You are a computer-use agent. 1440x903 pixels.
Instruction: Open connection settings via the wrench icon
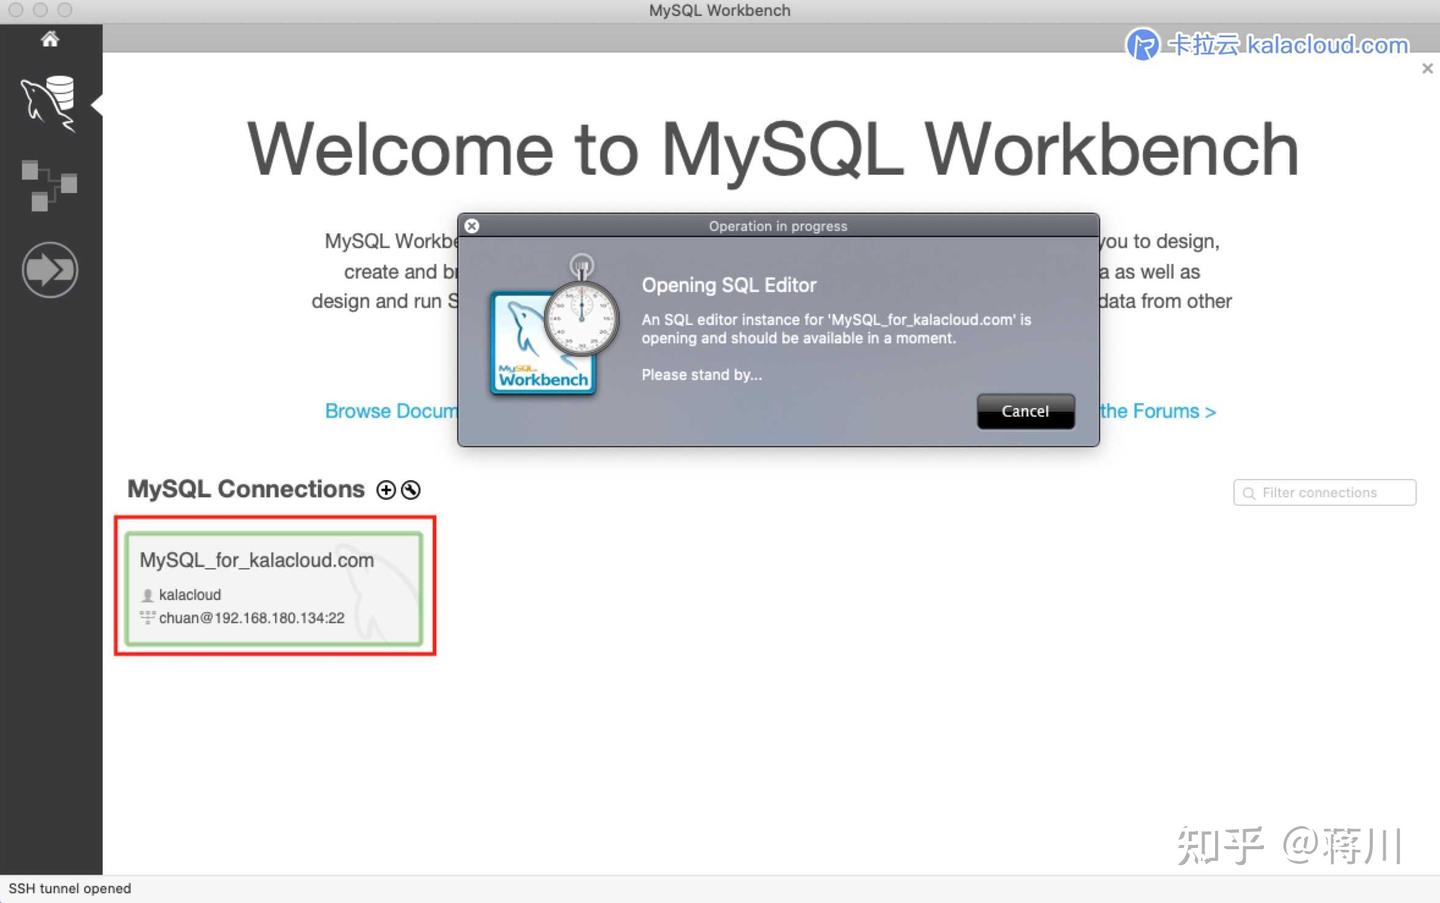tap(411, 490)
